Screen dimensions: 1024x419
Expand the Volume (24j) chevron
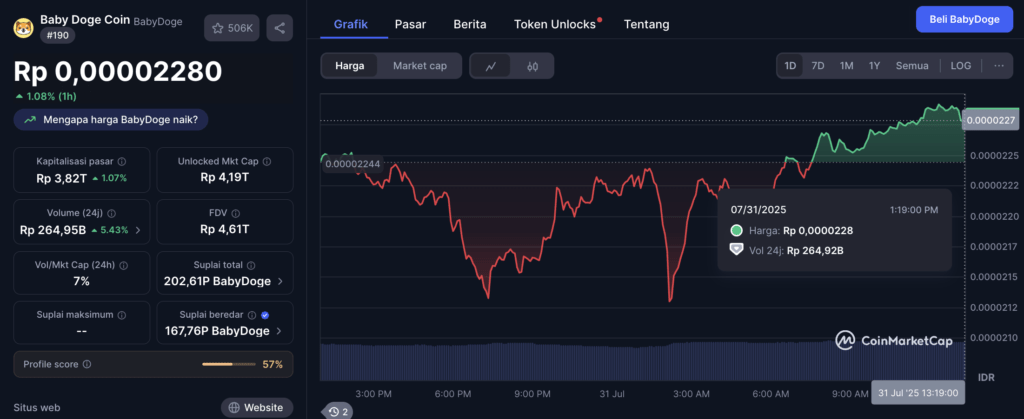138,230
